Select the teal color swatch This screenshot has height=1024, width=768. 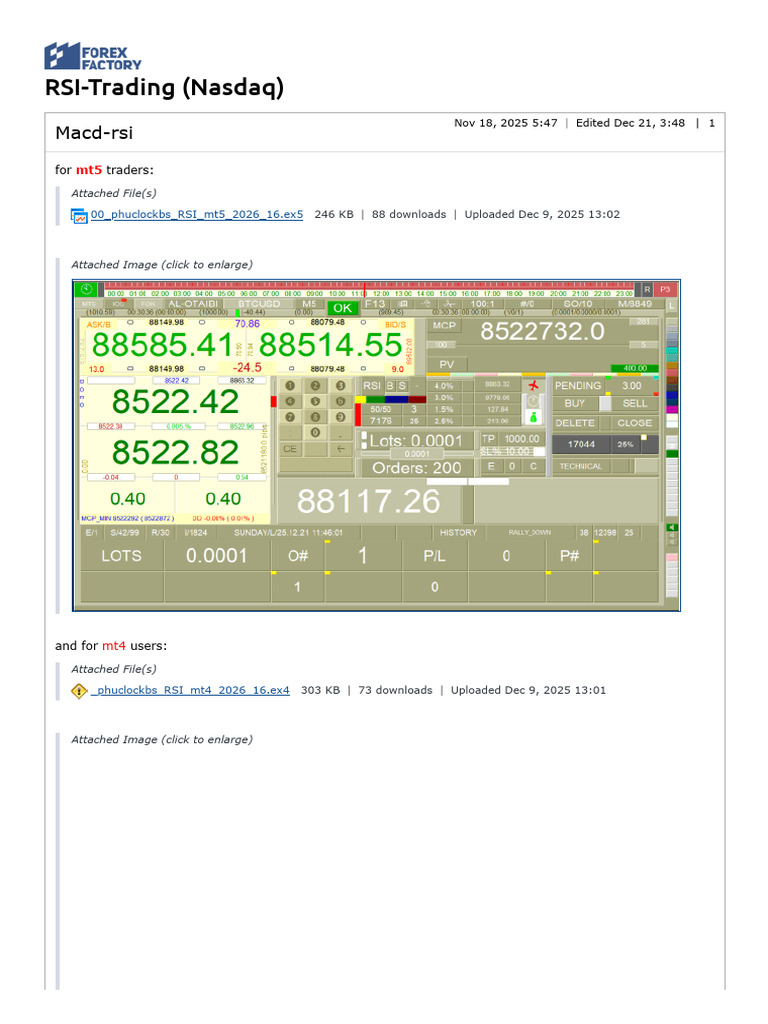[671, 351]
